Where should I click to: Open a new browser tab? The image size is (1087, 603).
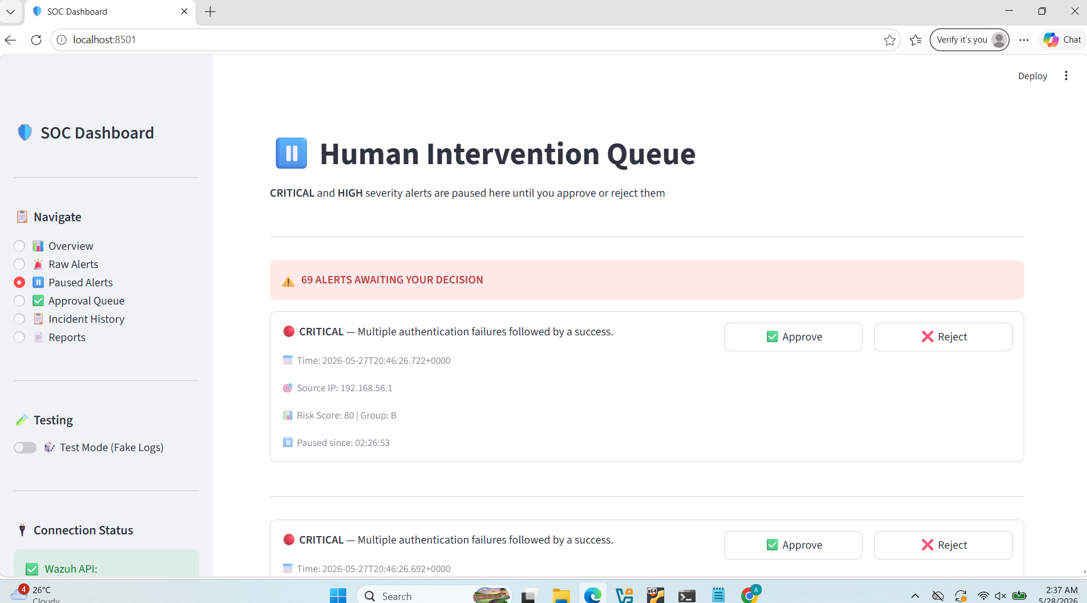210,12
